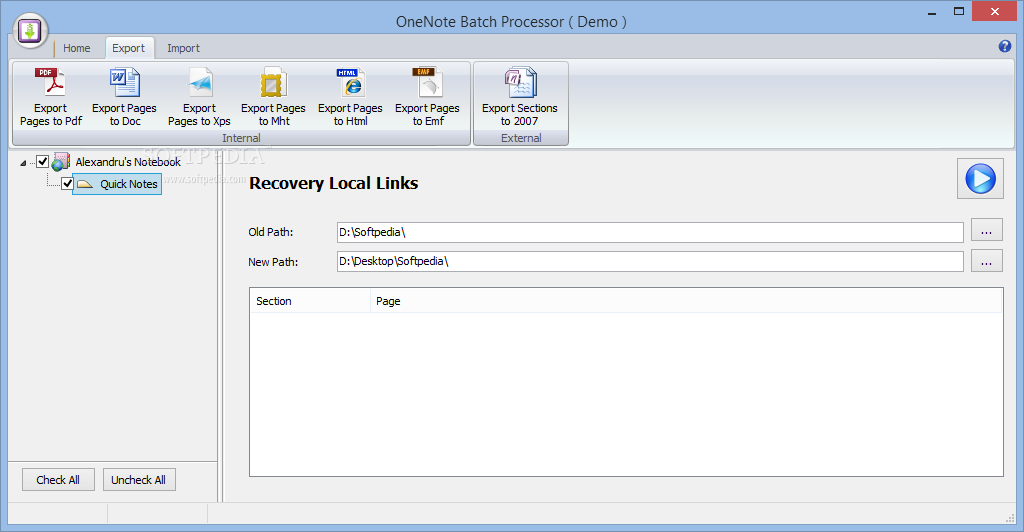Screen dimensions: 1024x532
Task: Minimize the OneNote Batch Processor window
Action: (x=932, y=12)
